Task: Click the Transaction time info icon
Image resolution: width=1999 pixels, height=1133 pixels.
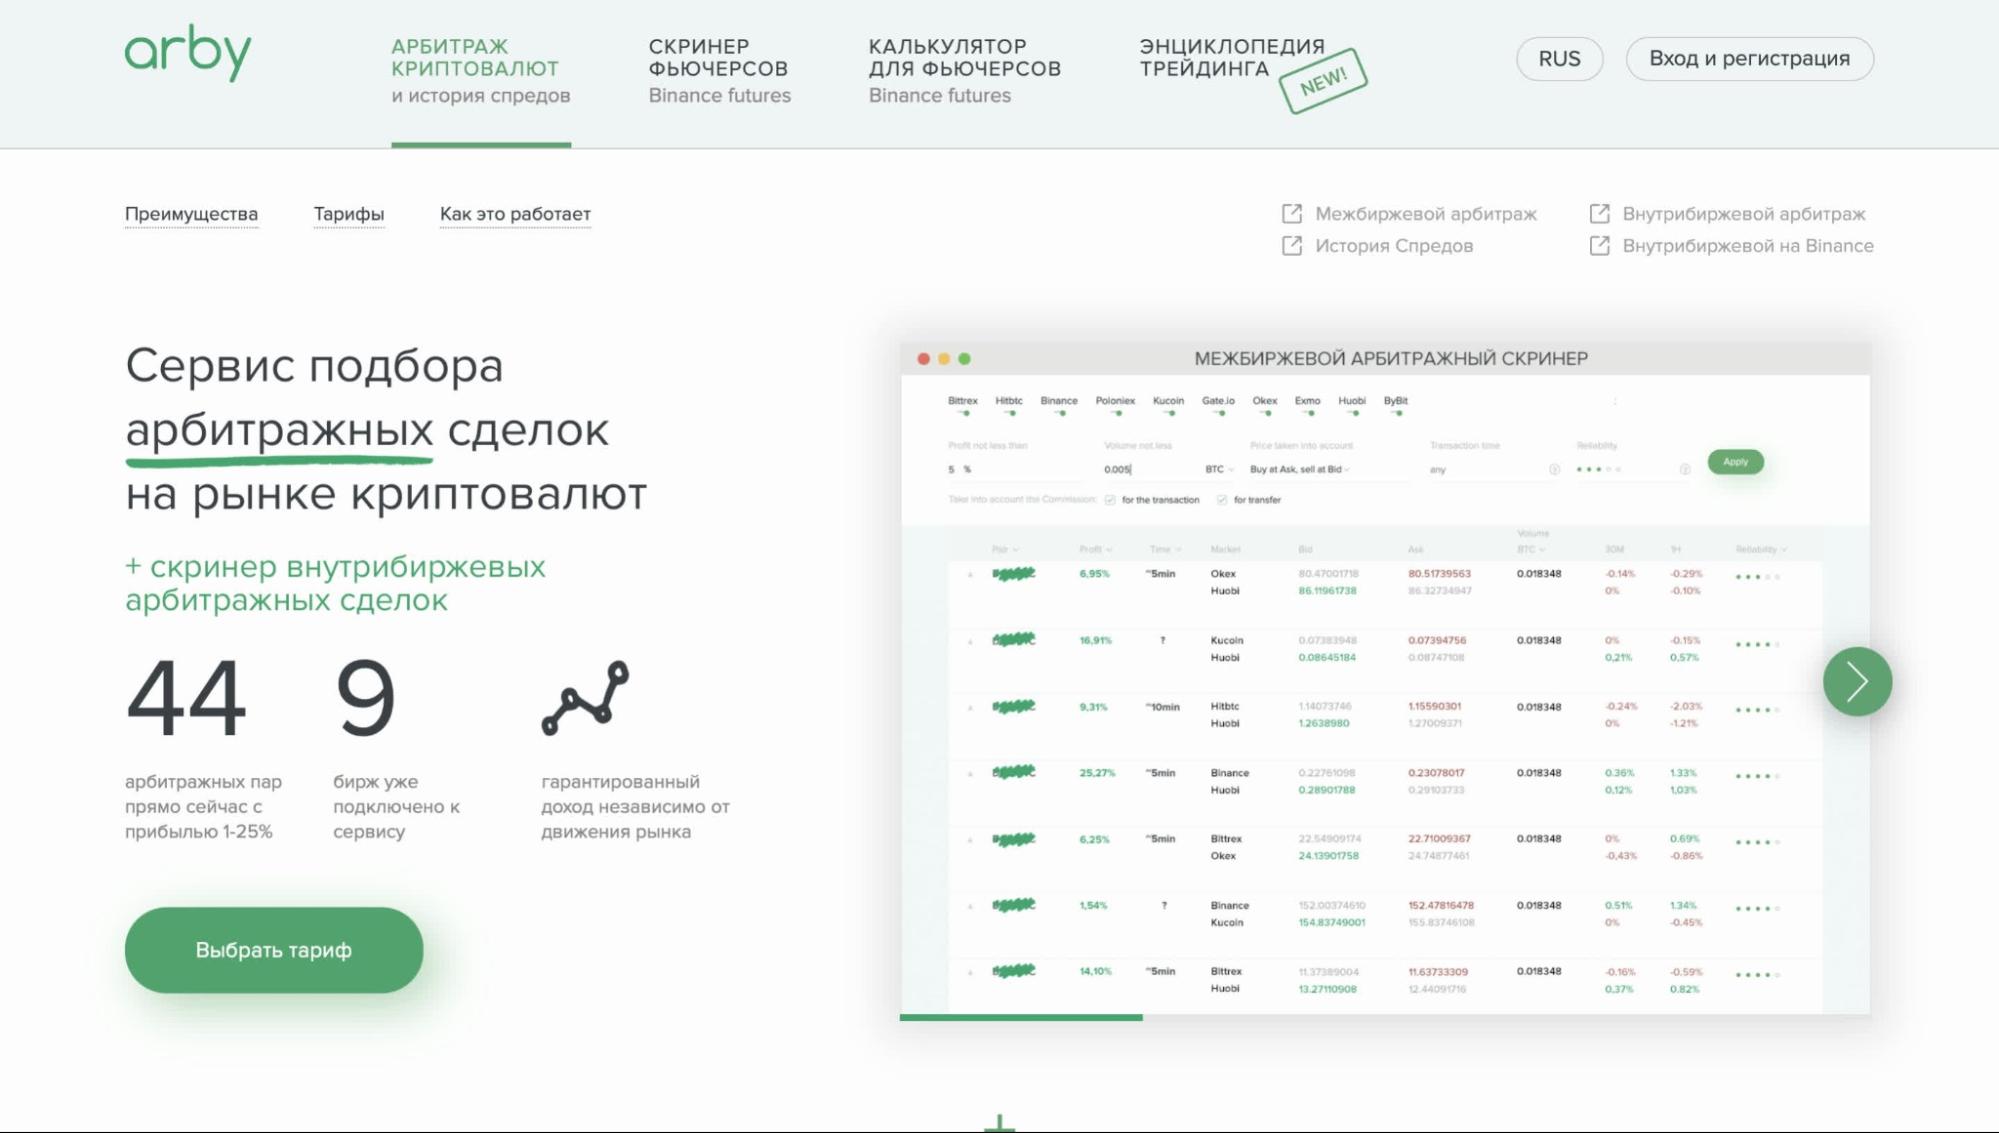Action: (1554, 469)
